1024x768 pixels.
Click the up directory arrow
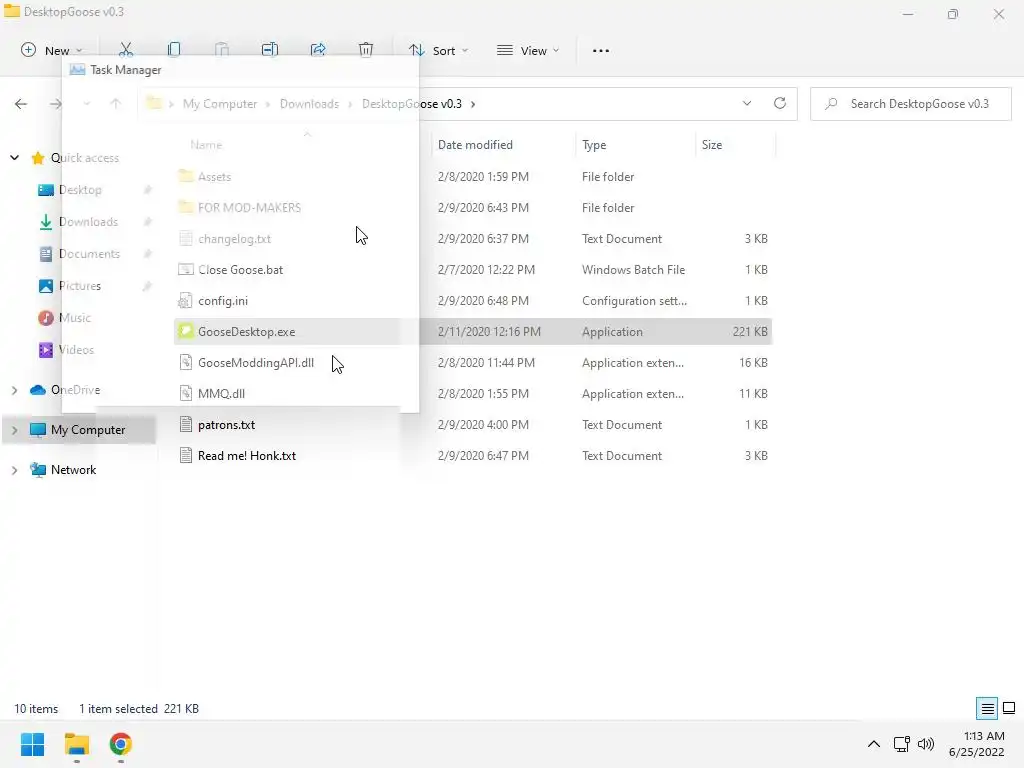point(116,104)
